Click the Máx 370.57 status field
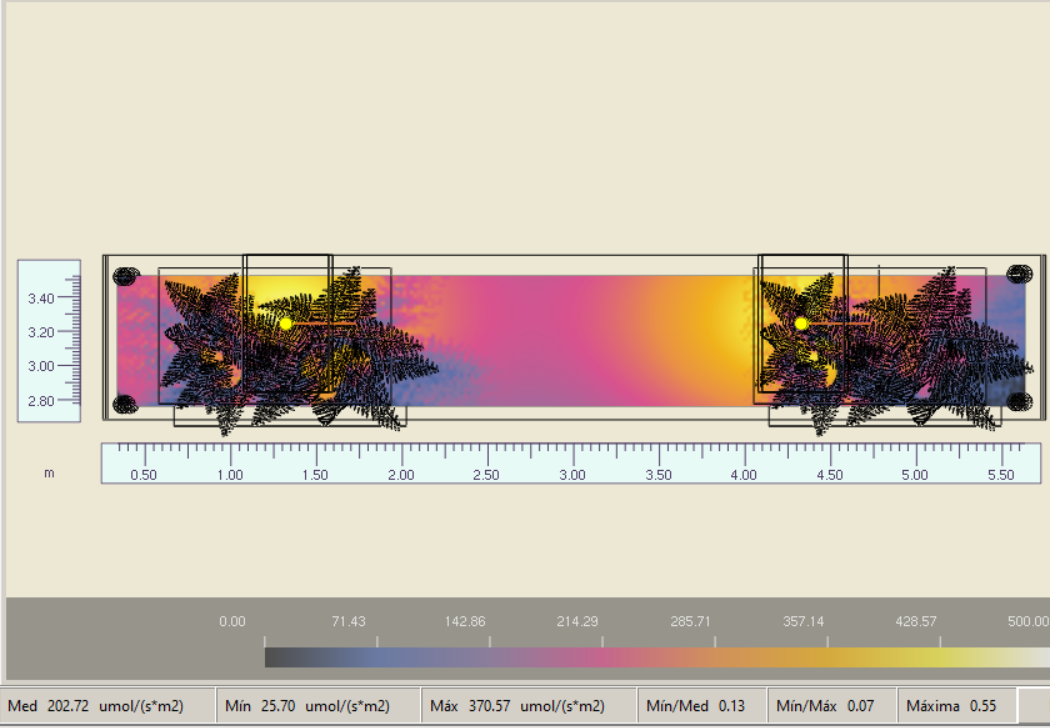 527,706
